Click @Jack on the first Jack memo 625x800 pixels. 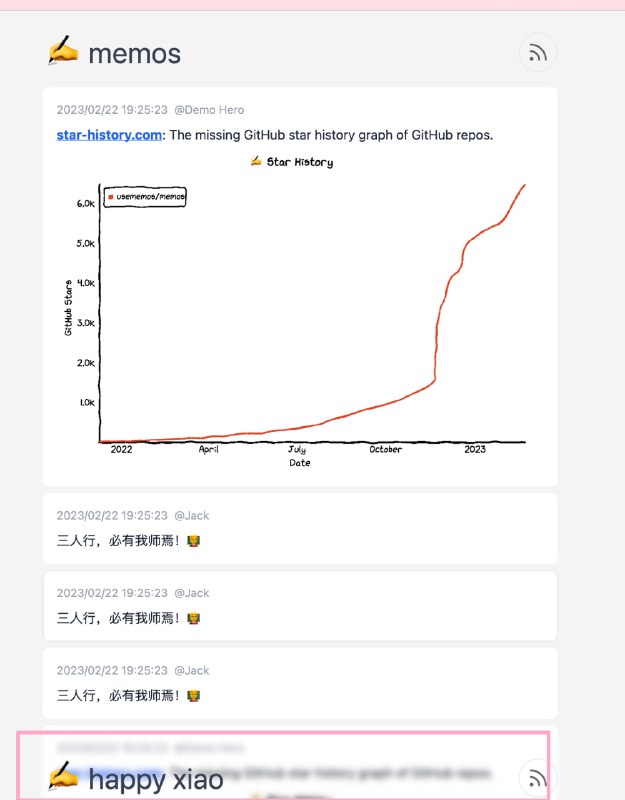tap(192, 516)
